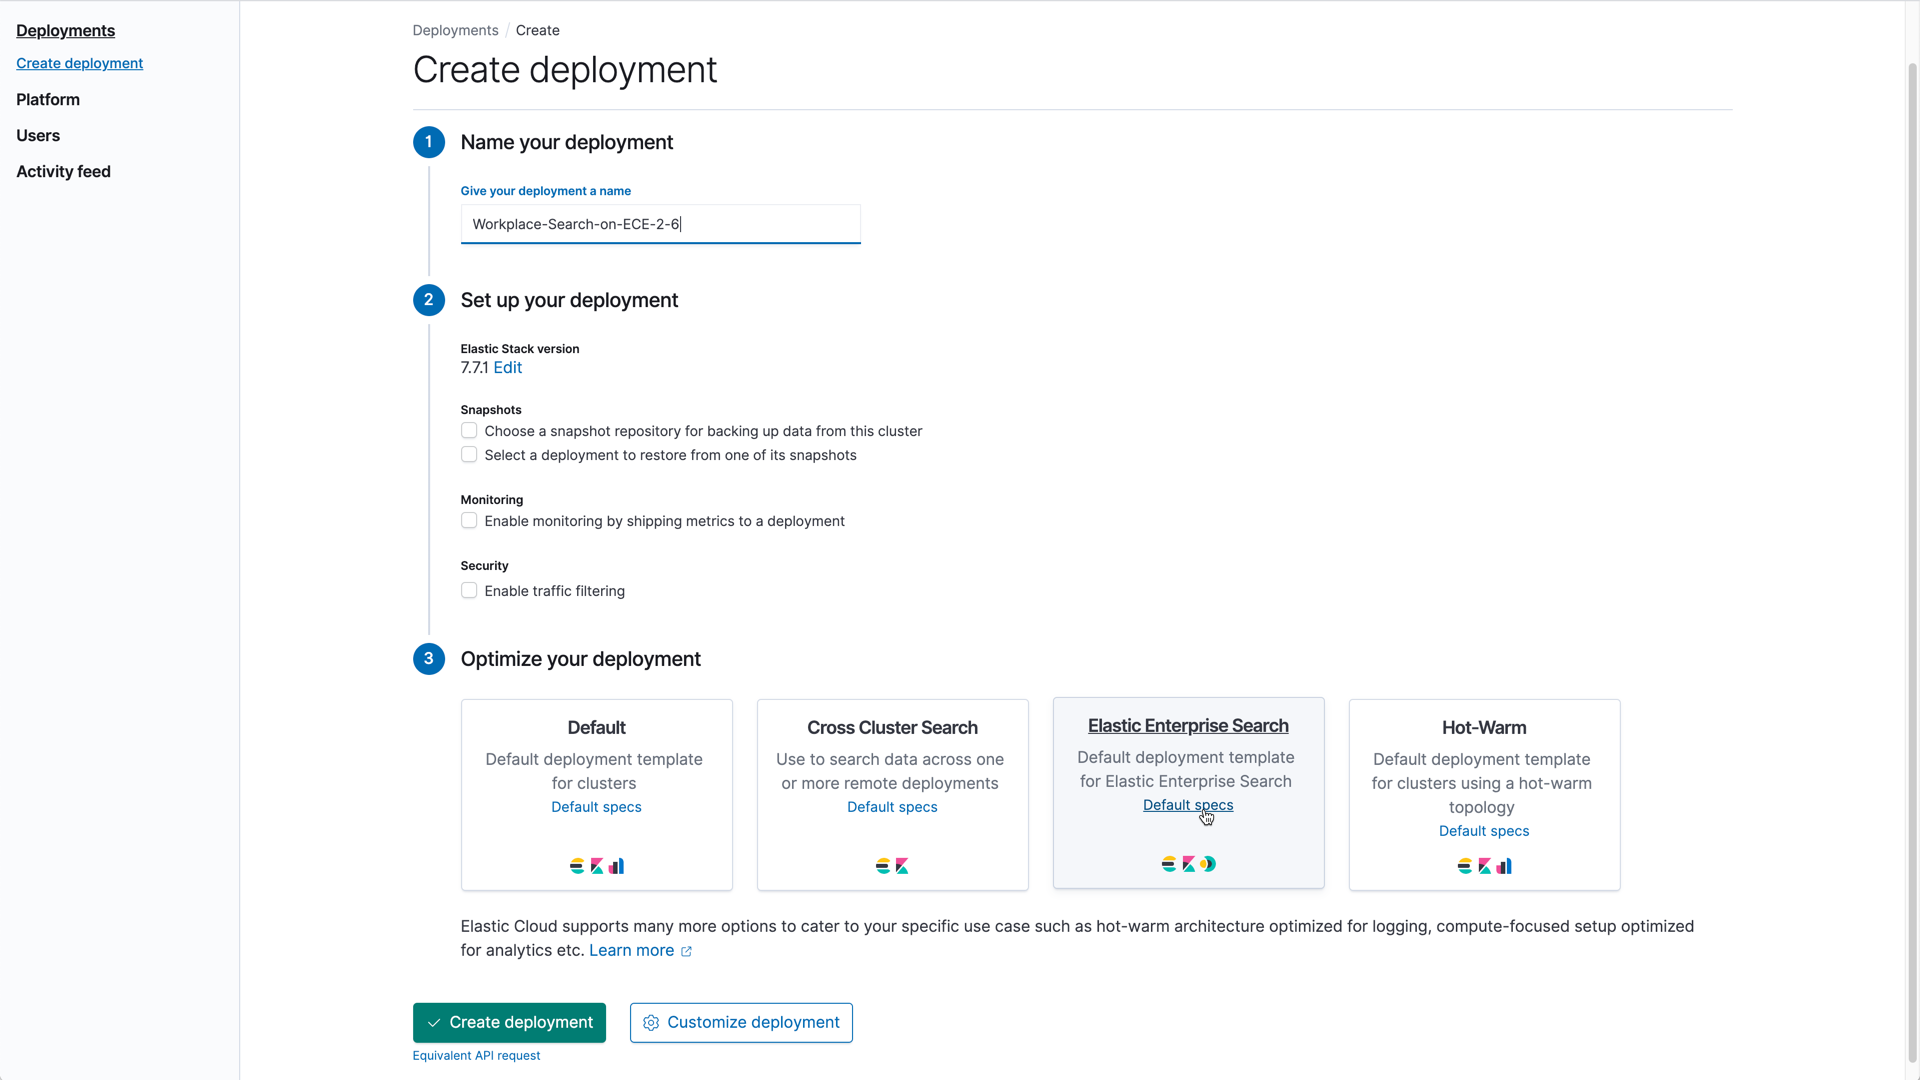This screenshot has width=1920, height=1080.
Task: Open Default specs under Hot-Warm template
Action: click(x=1484, y=831)
